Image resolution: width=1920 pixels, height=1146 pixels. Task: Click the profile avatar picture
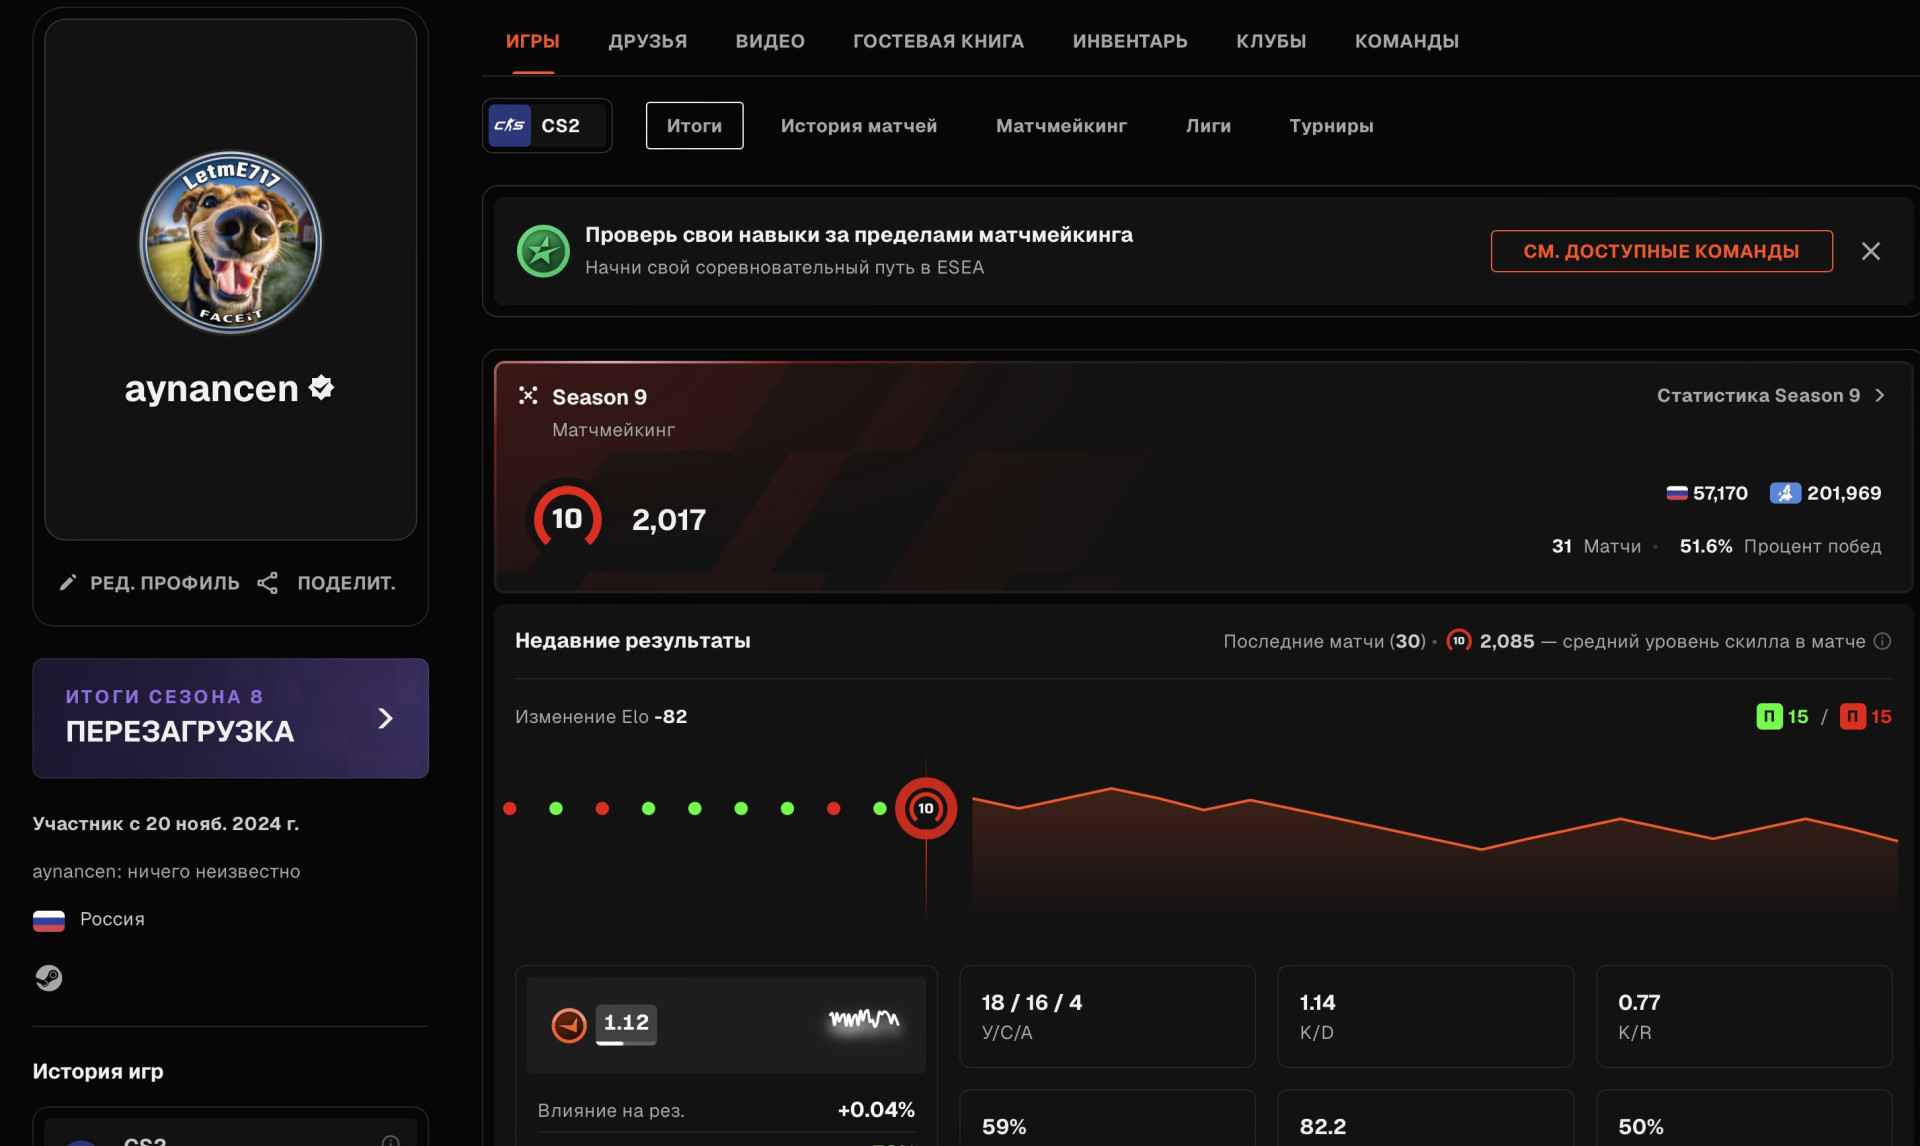[230, 242]
